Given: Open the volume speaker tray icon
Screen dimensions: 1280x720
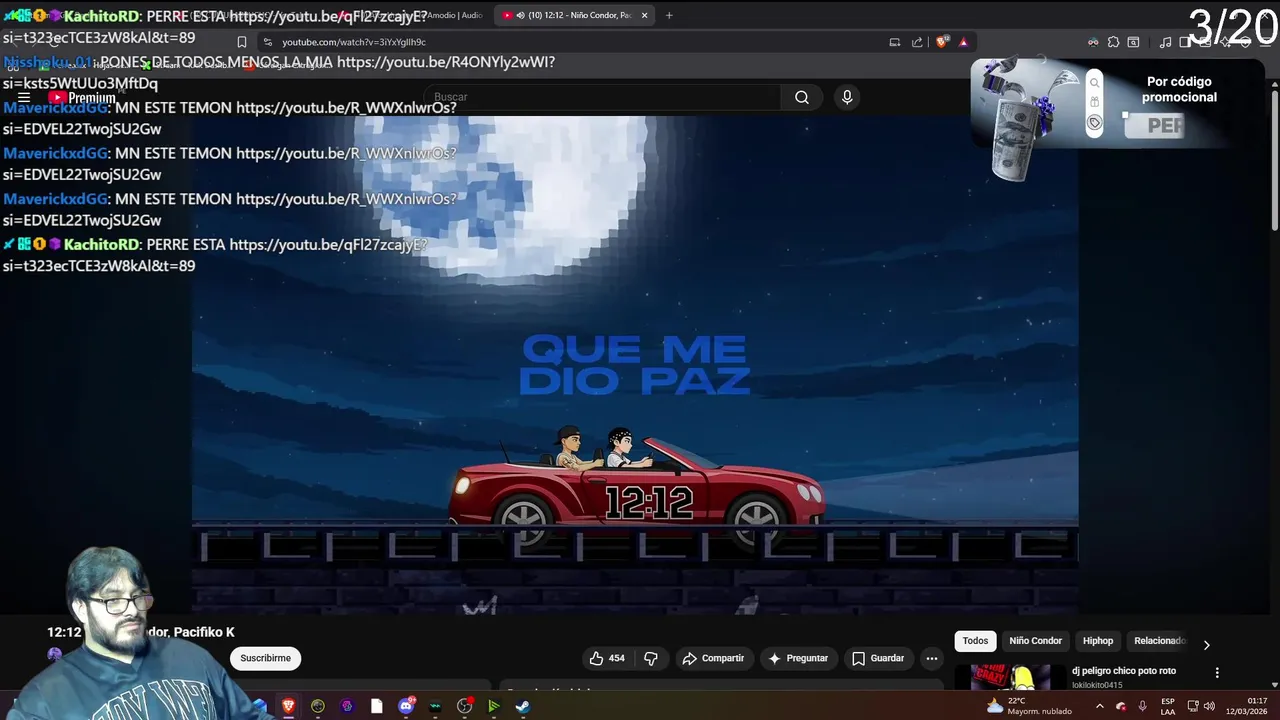Looking at the screenshot, I should [x=1211, y=706].
